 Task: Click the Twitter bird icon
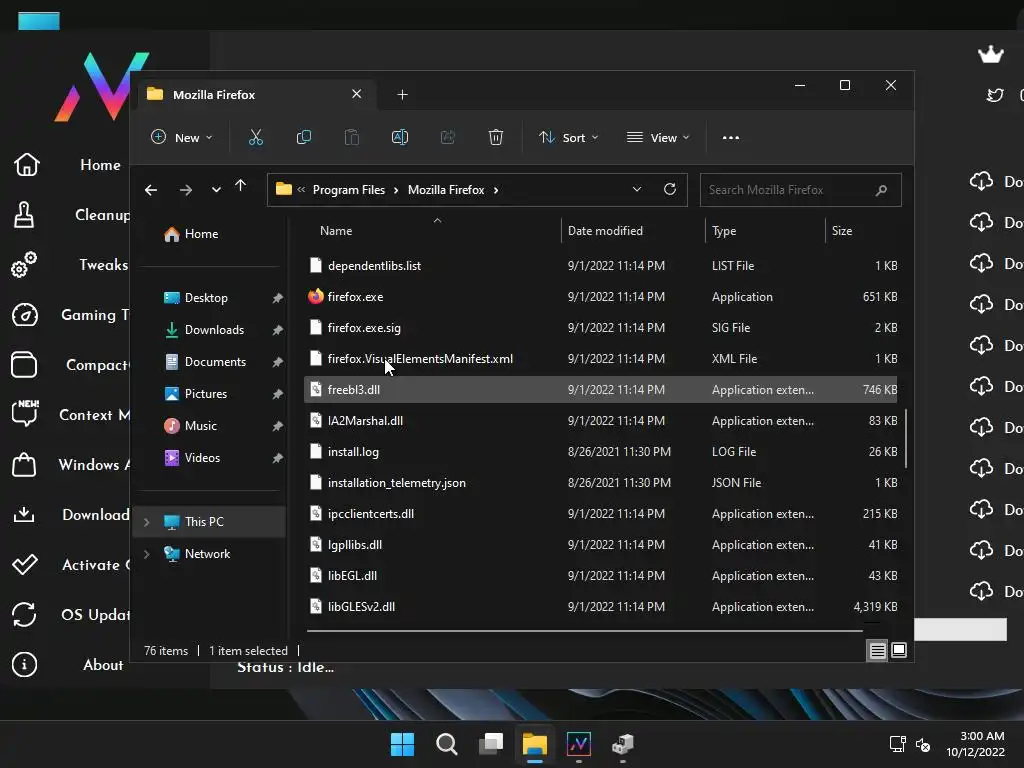point(995,95)
